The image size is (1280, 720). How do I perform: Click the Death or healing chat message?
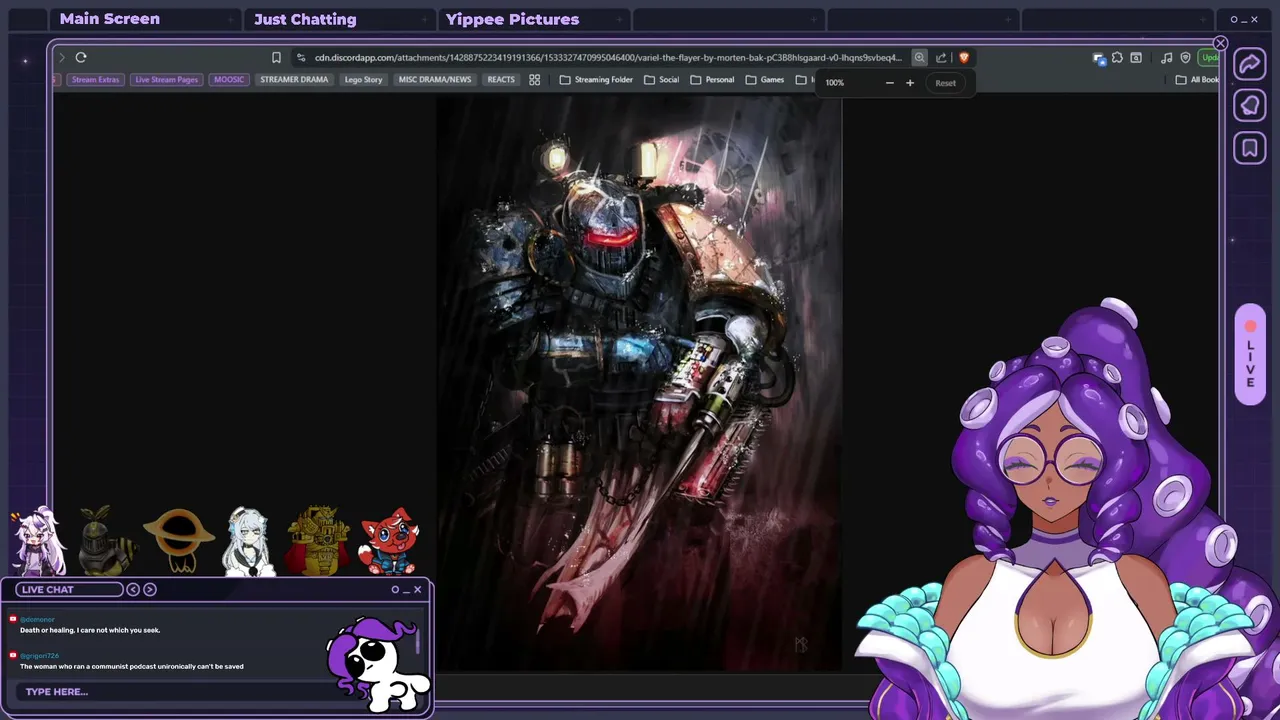90,630
